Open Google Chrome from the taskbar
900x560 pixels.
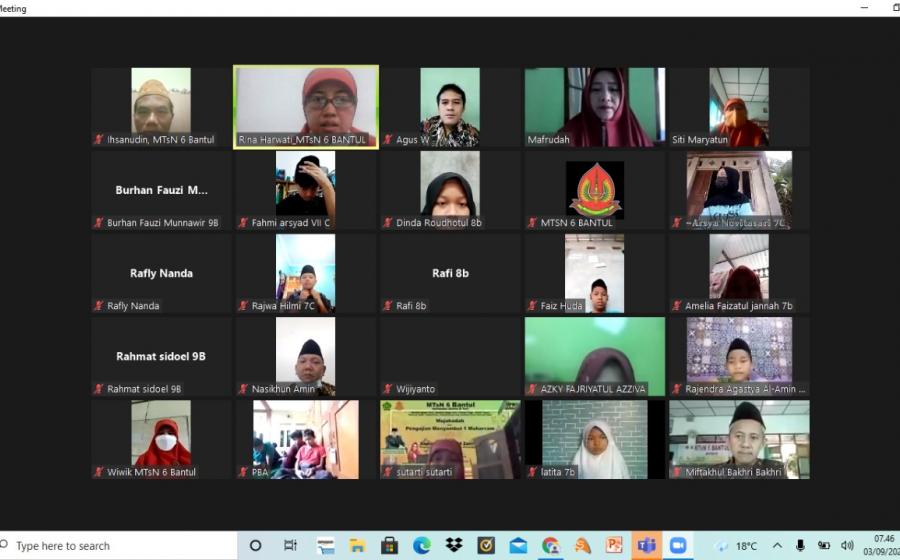(550, 545)
